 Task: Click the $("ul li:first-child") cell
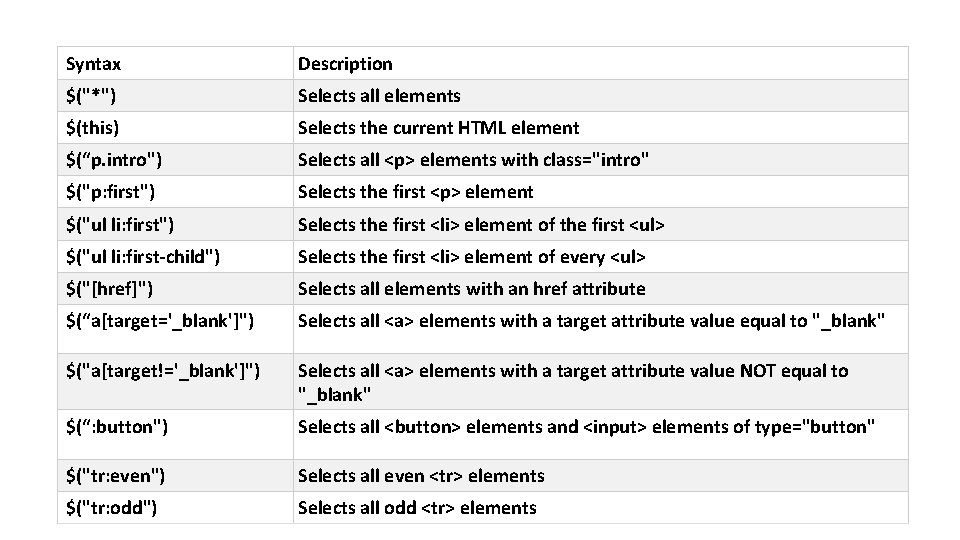tap(143, 257)
